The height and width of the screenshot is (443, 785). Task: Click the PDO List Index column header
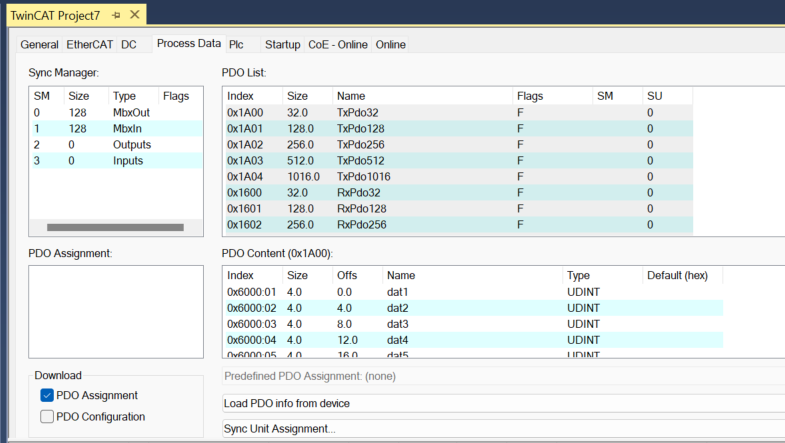point(254,96)
